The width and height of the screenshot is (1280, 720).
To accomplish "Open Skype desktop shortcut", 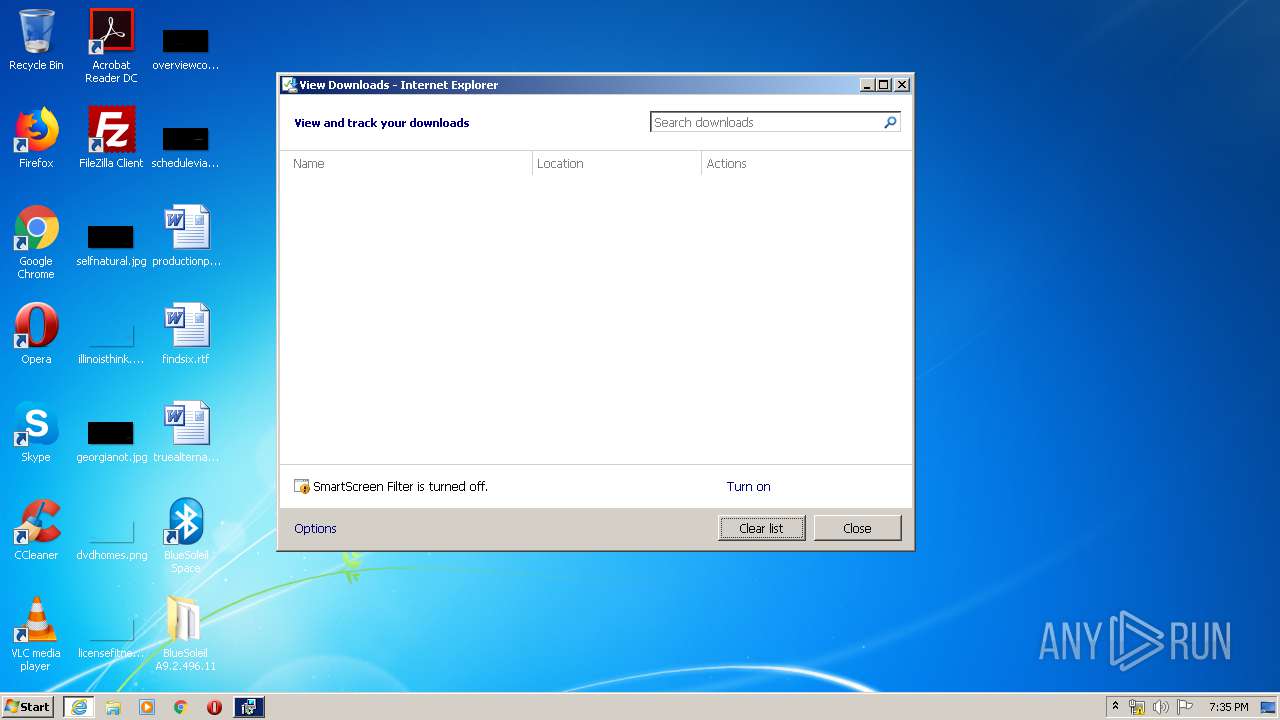I will point(36,432).
